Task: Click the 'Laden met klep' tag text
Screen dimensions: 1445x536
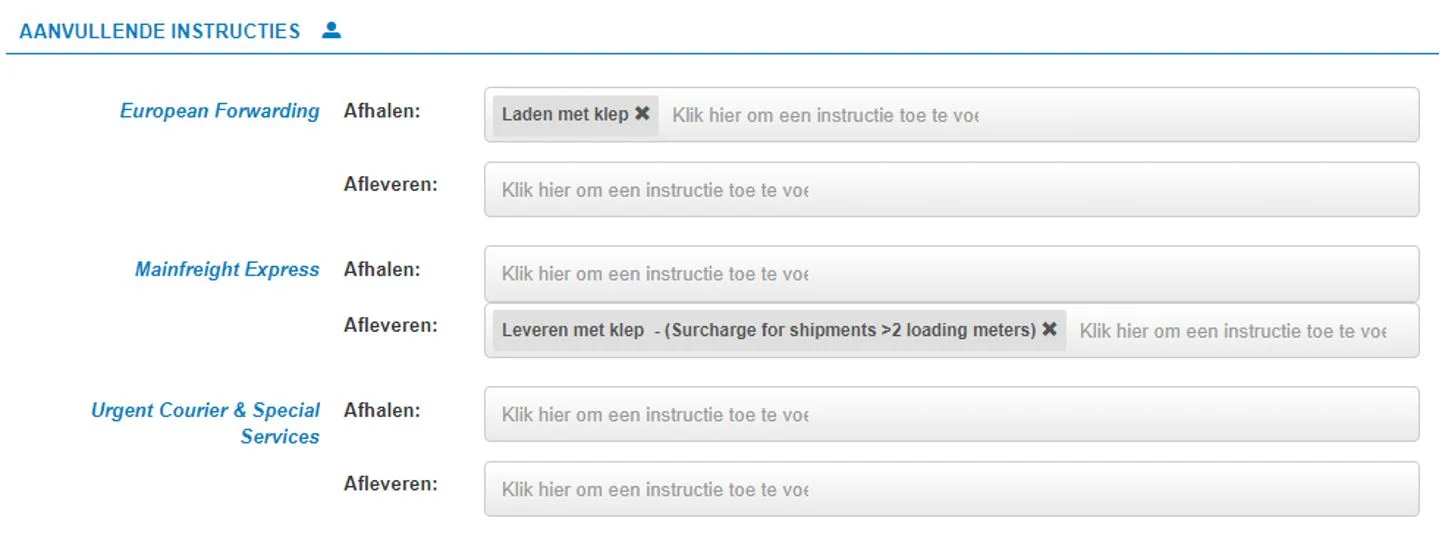Action: (564, 114)
